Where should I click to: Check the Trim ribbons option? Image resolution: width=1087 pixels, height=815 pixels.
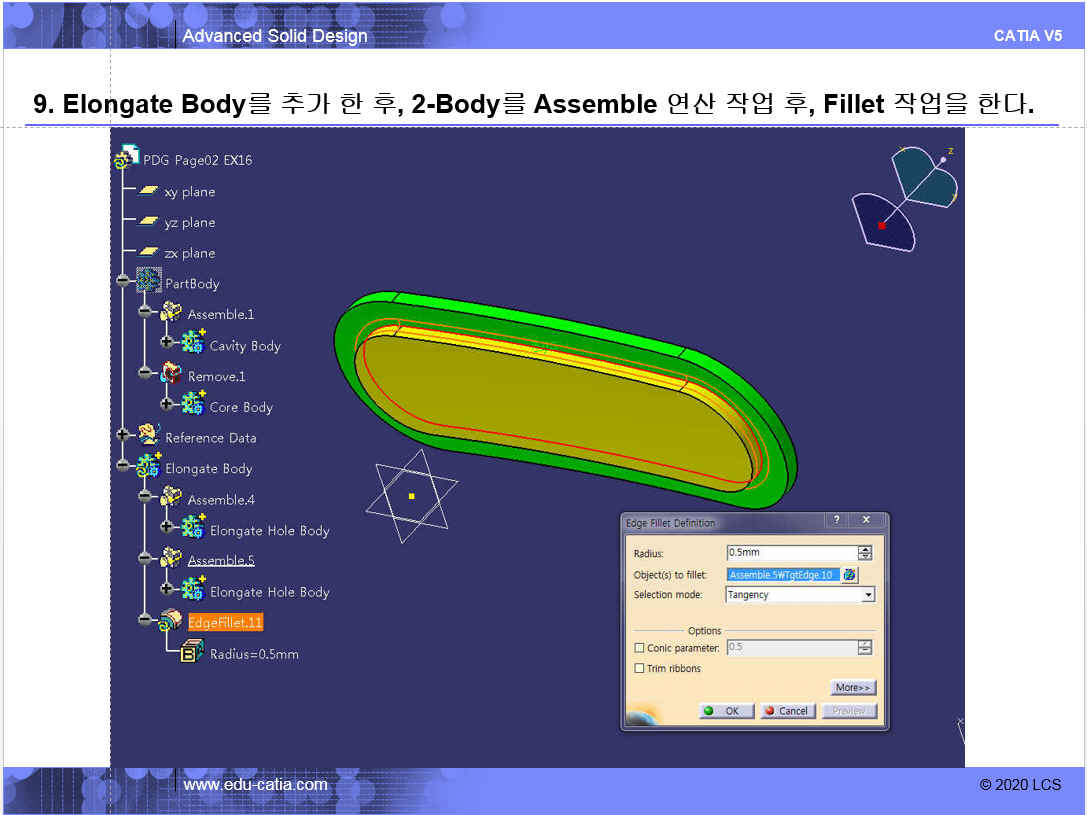640,668
